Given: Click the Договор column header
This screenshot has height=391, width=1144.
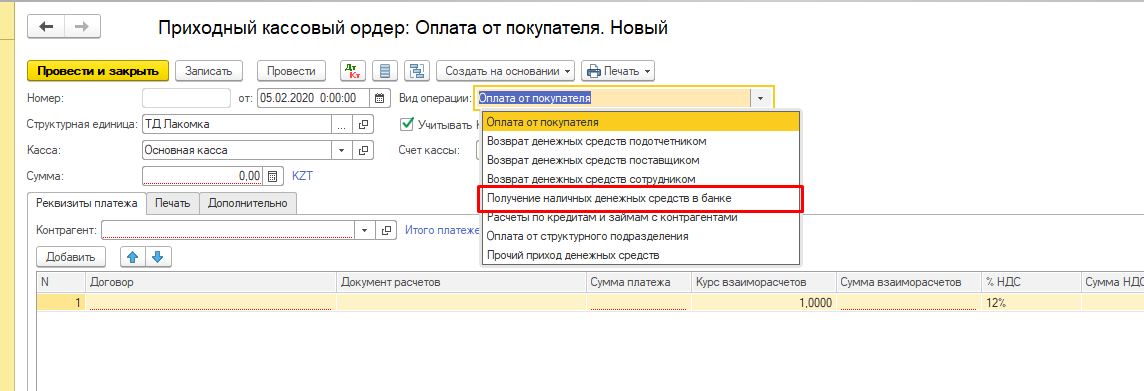Looking at the screenshot, I should [x=210, y=282].
